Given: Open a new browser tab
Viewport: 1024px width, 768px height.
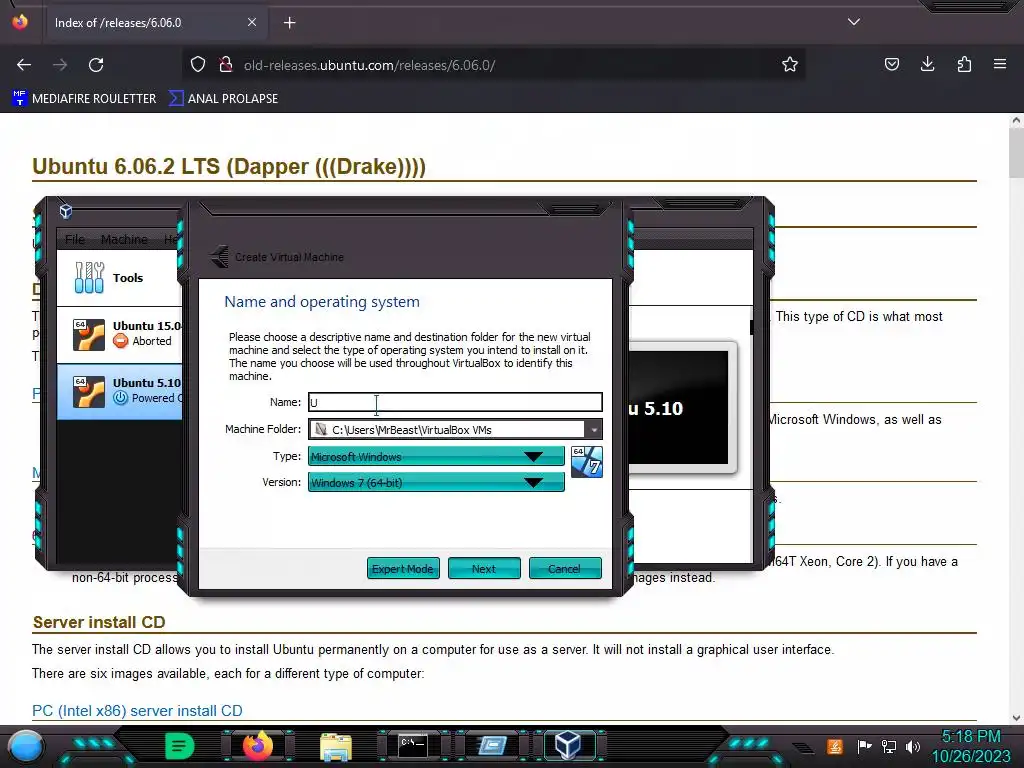Looking at the screenshot, I should click(x=289, y=23).
